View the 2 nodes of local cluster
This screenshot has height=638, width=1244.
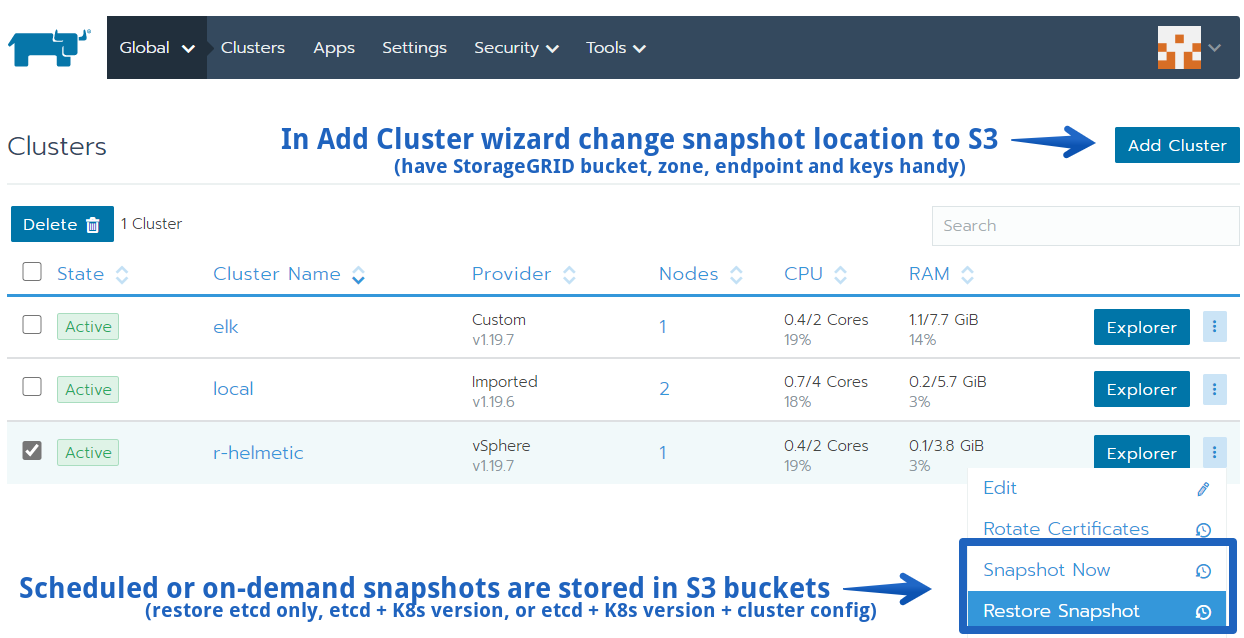664,389
